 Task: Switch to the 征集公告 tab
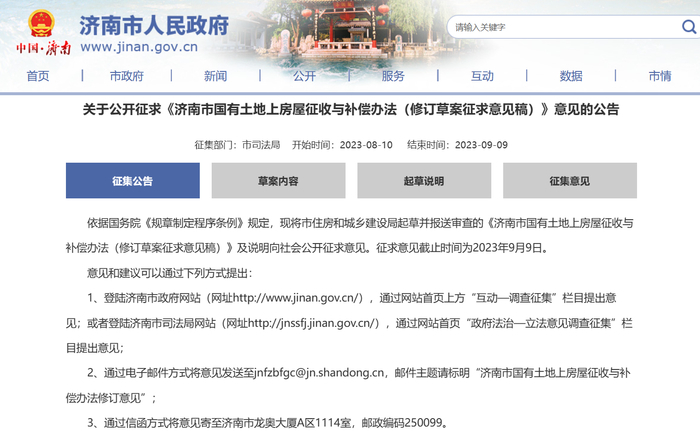[x=133, y=180]
